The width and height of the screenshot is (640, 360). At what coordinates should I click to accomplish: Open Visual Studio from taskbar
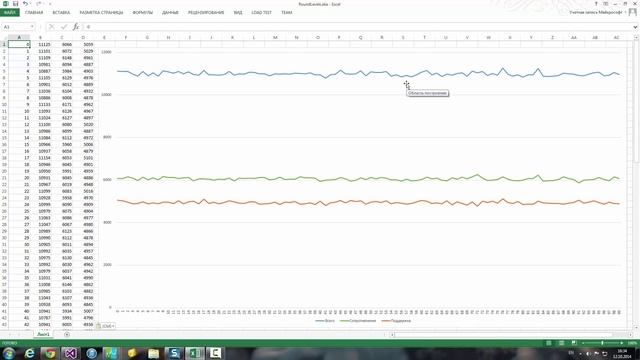(x=71, y=353)
